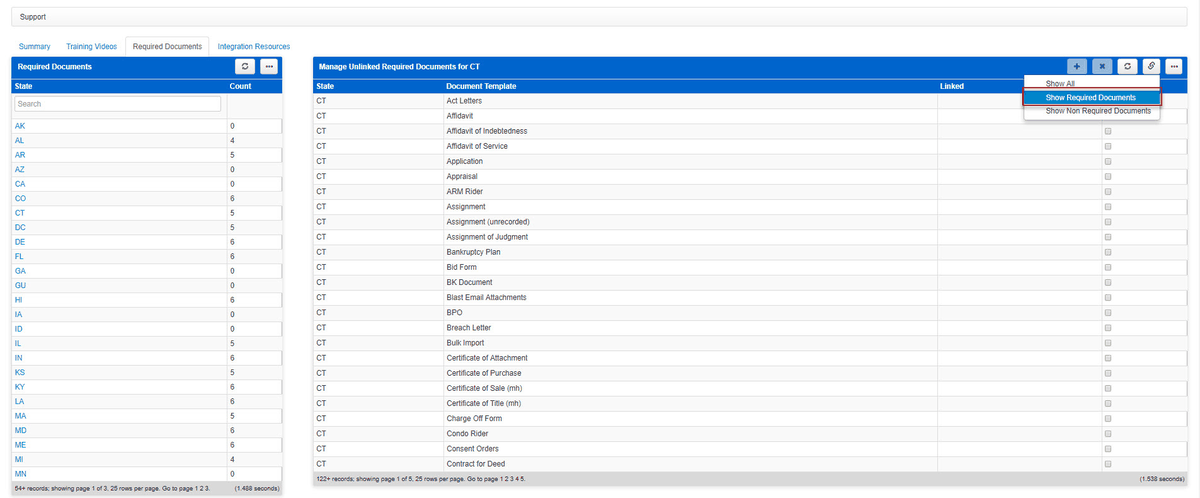
Task: Go to page 2 of Required Documents list
Action: [200, 488]
